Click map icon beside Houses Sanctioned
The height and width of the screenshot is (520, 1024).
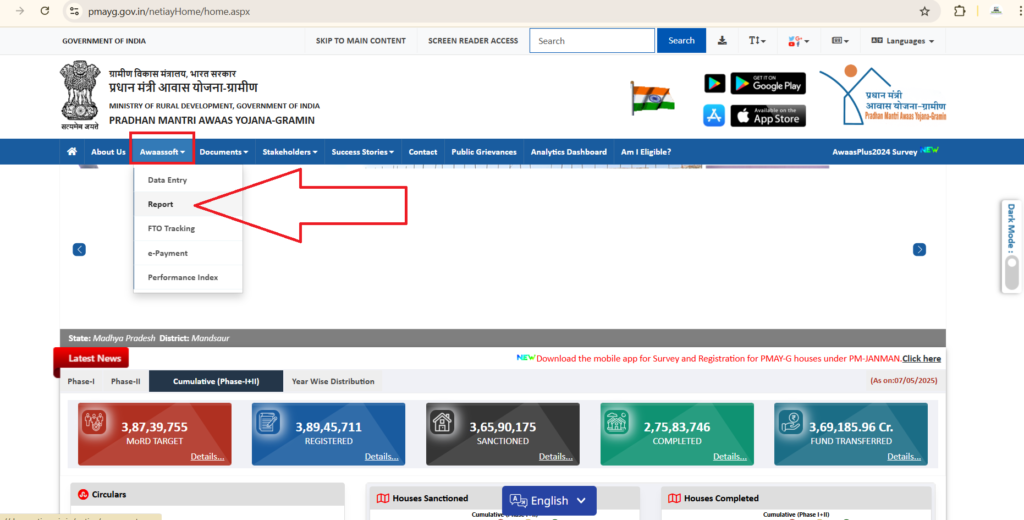pyautogui.click(x=383, y=498)
